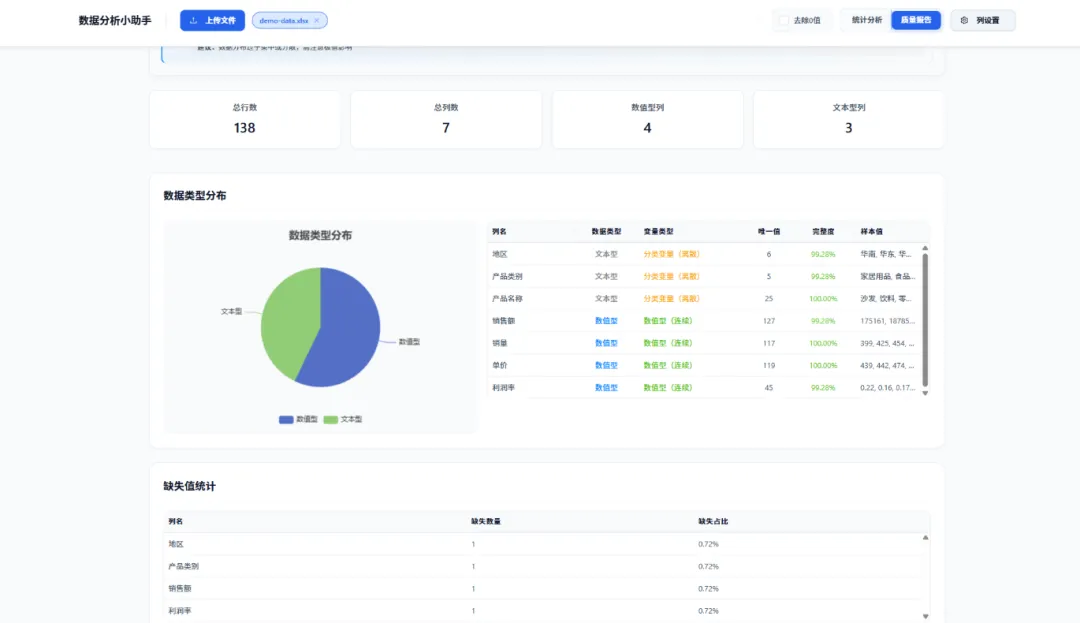Viewport: 1080px width, 623px height.
Task: Select the 单价 row name cell
Action: pyautogui.click(x=499, y=366)
